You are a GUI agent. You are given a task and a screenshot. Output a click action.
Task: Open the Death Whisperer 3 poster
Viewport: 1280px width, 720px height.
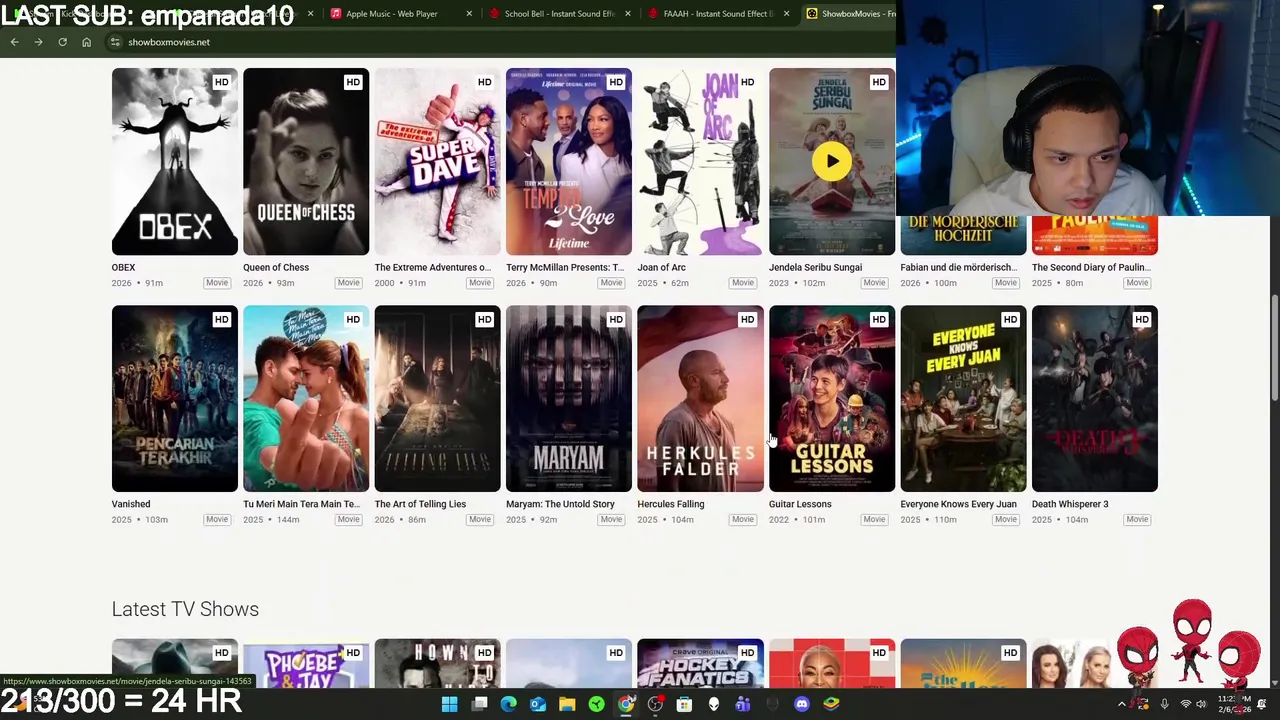(x=1095, y=398)
